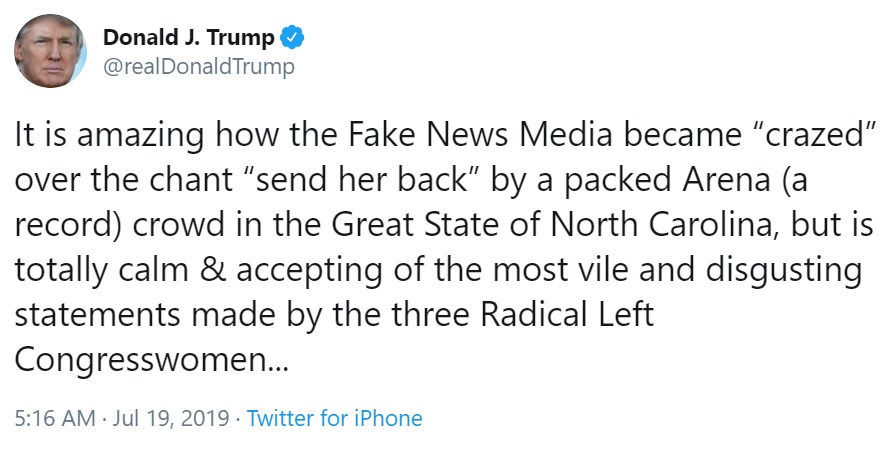The height and width of the screenshot is (453, 895).
Task: Click the phrase "Radical Left"
Action: point(567,315)
